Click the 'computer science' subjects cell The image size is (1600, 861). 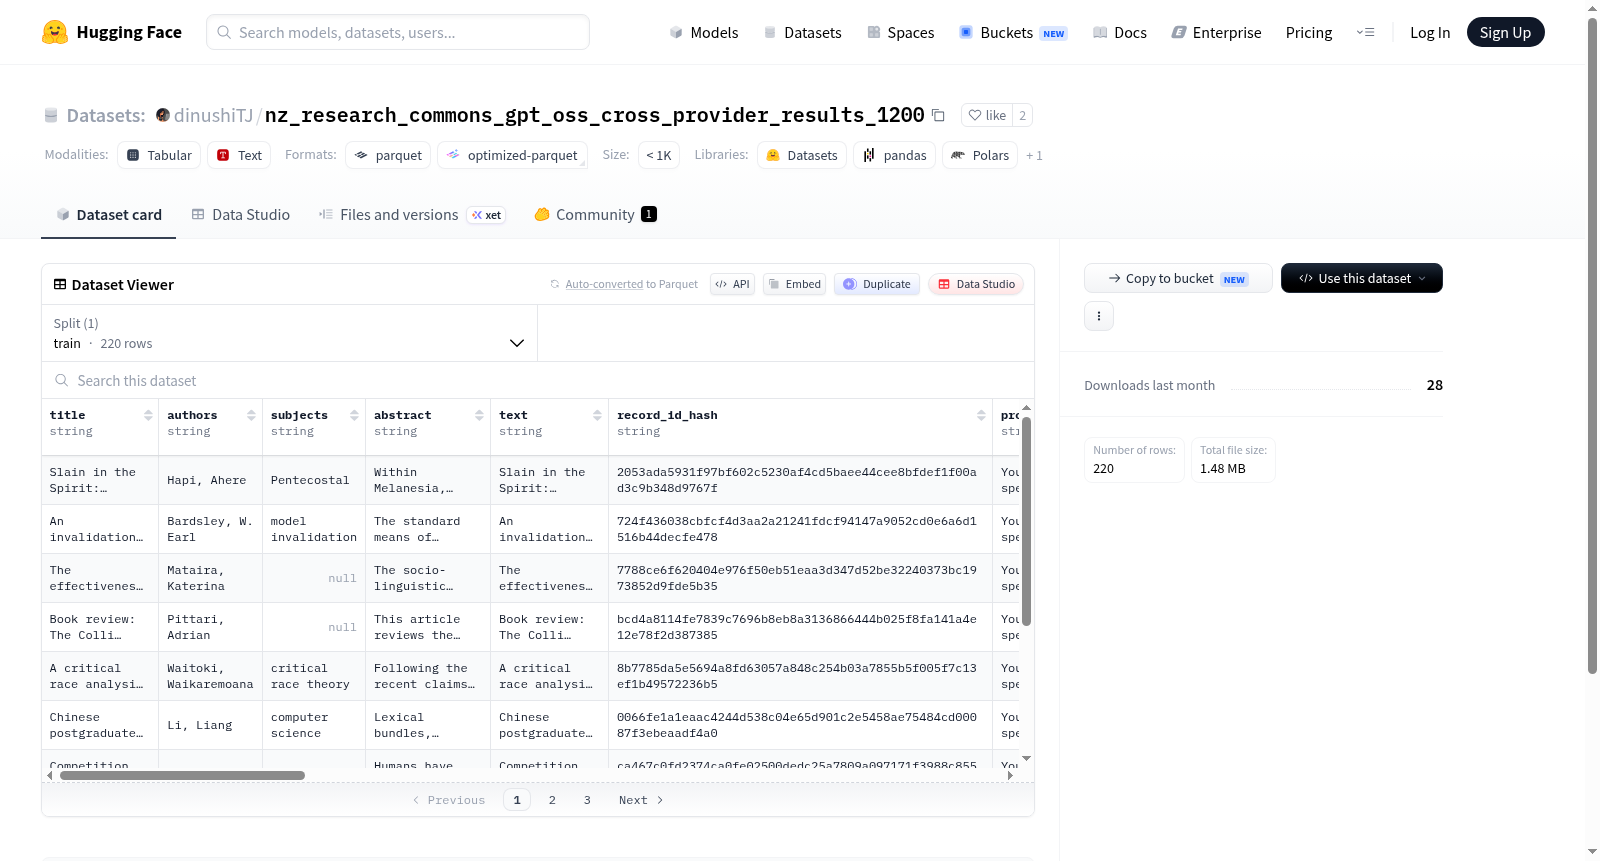[x=314, y=725]
